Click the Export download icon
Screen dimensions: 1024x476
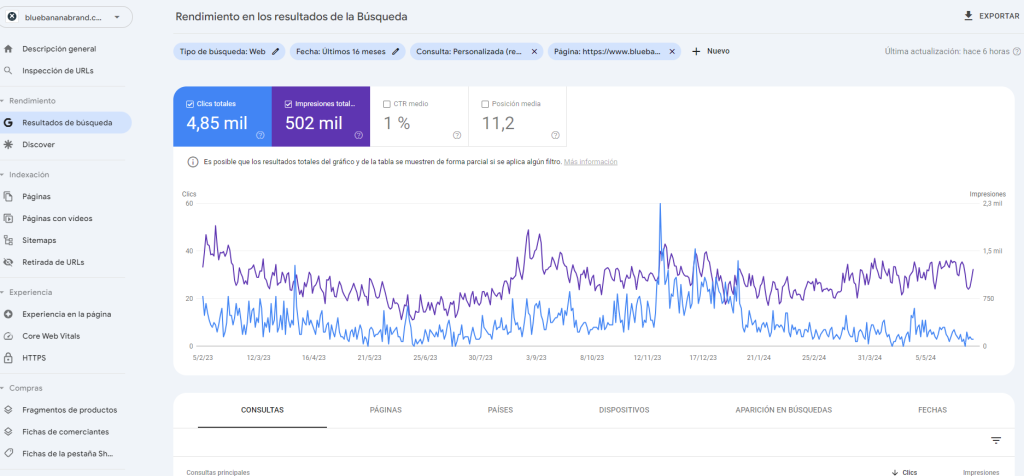tap(967, 16)
